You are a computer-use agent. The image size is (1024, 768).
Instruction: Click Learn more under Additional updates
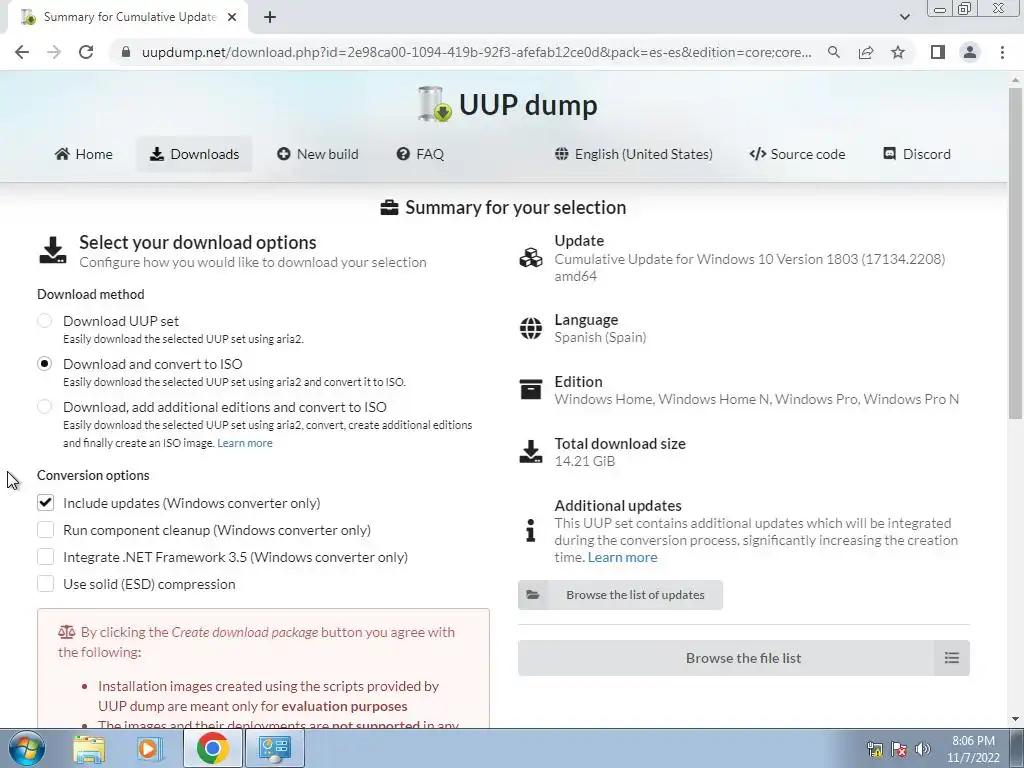[622, 557]
